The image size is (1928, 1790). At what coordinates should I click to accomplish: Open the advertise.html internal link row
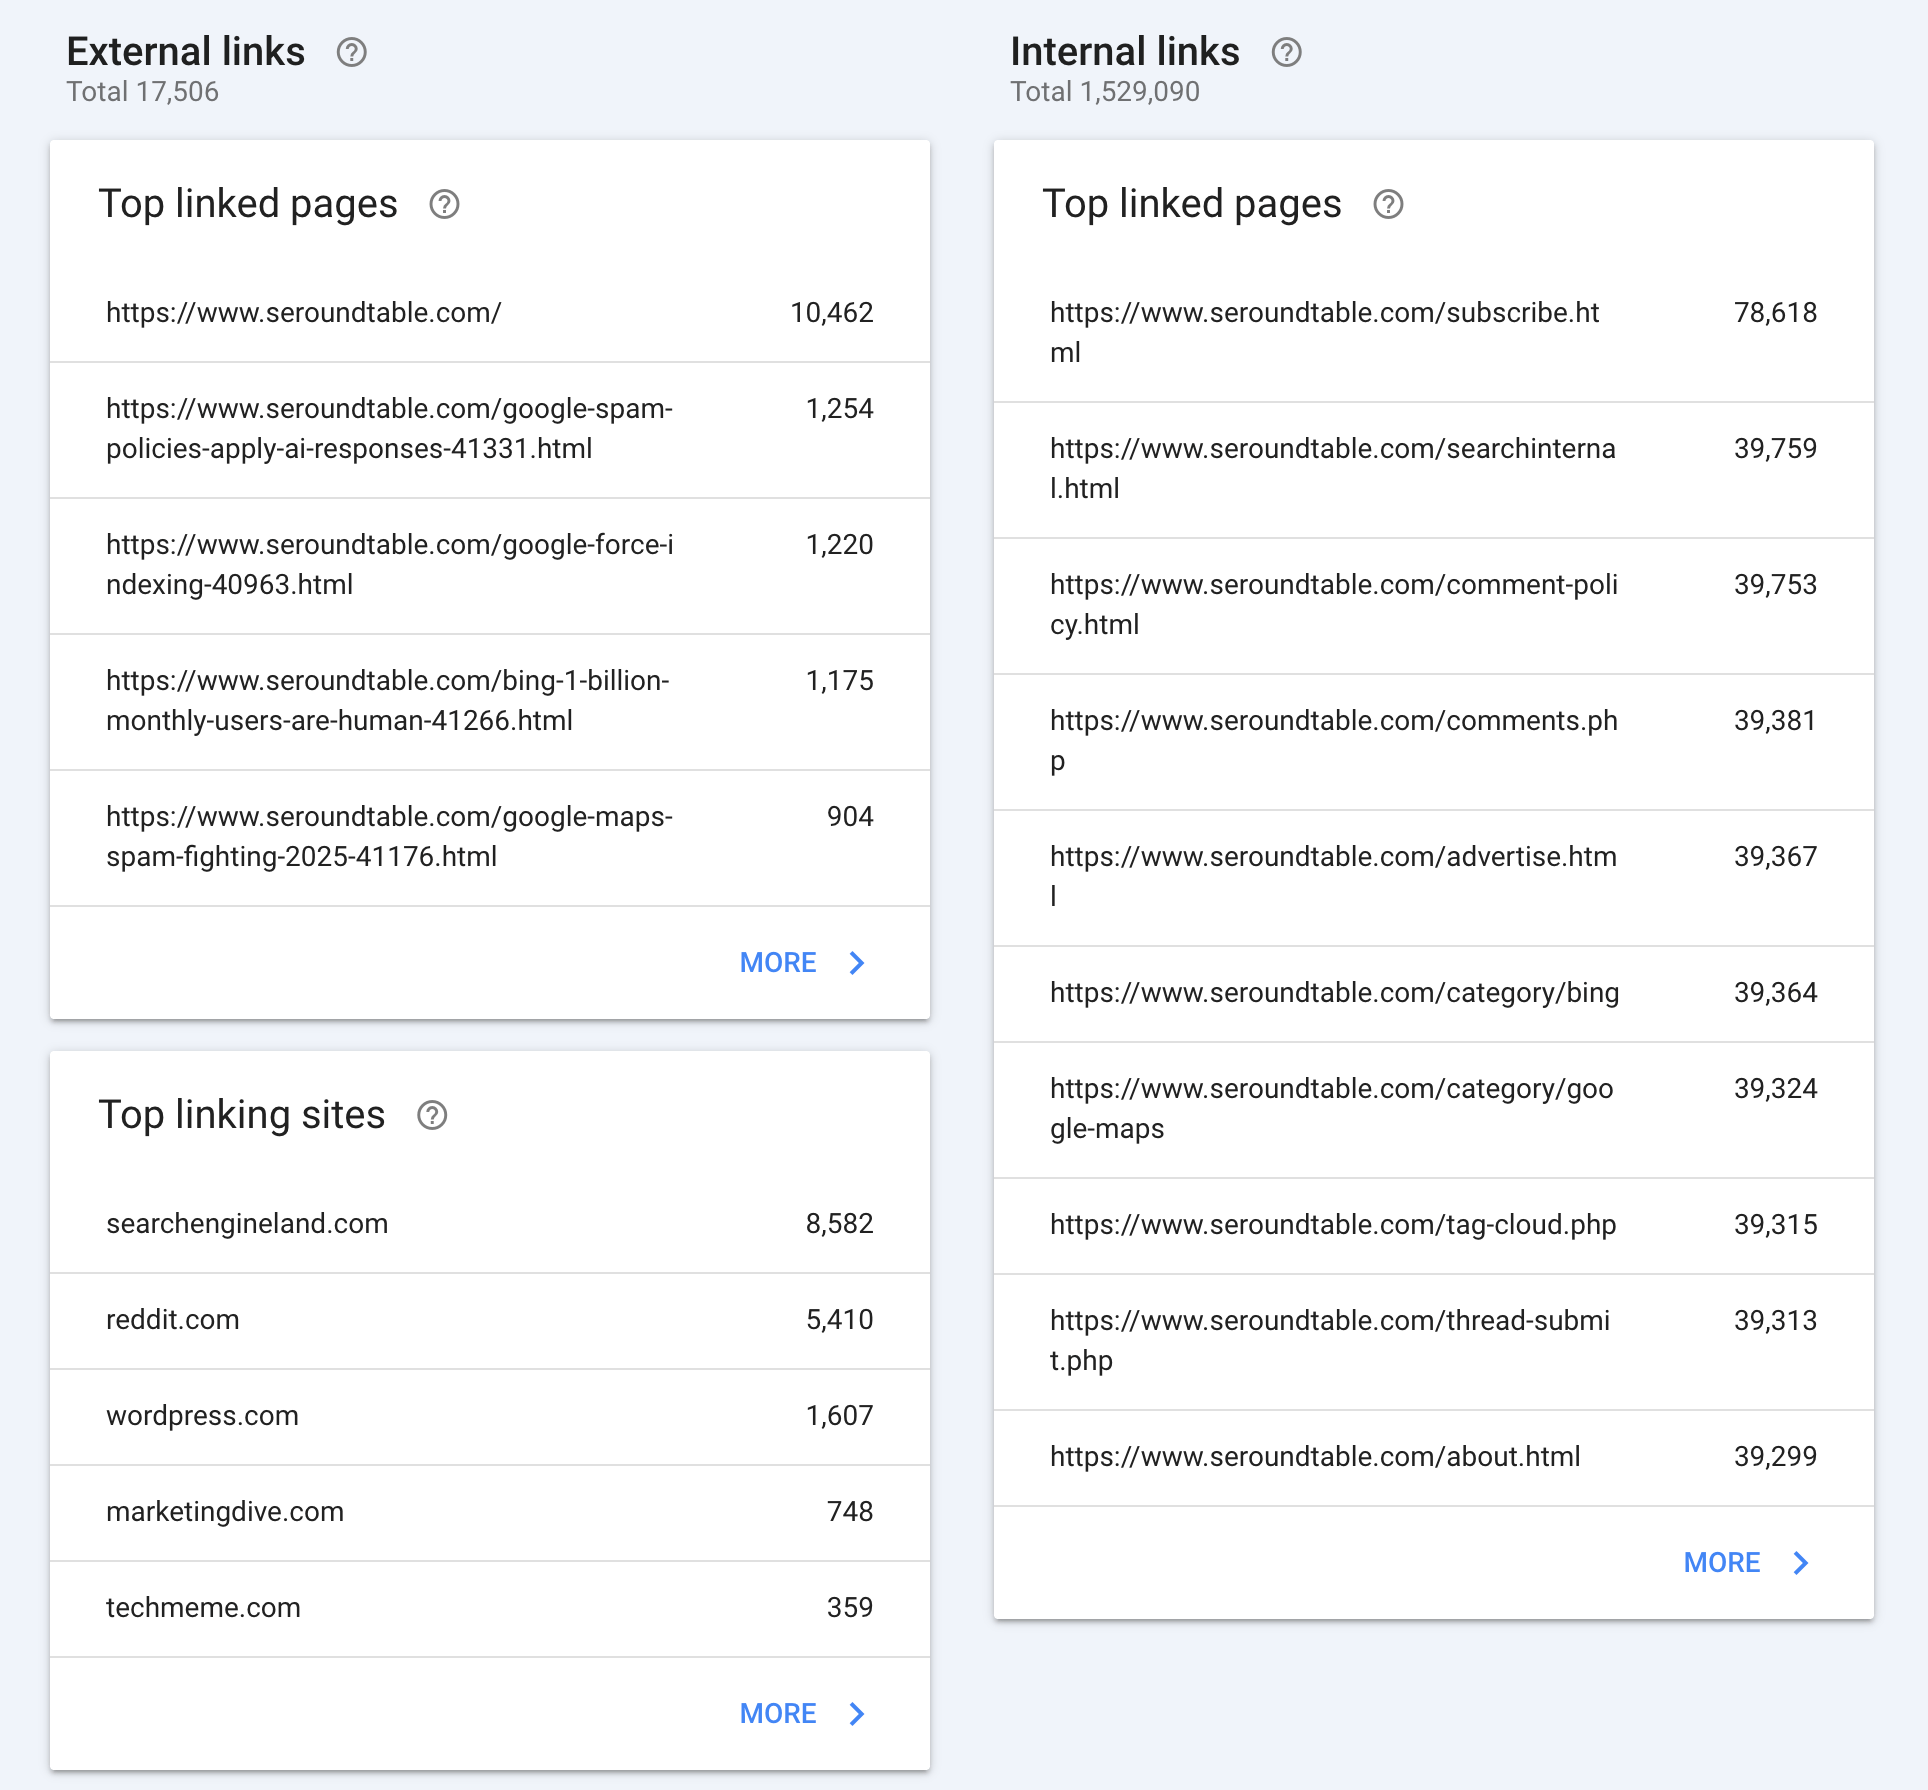coord(1434,877)
